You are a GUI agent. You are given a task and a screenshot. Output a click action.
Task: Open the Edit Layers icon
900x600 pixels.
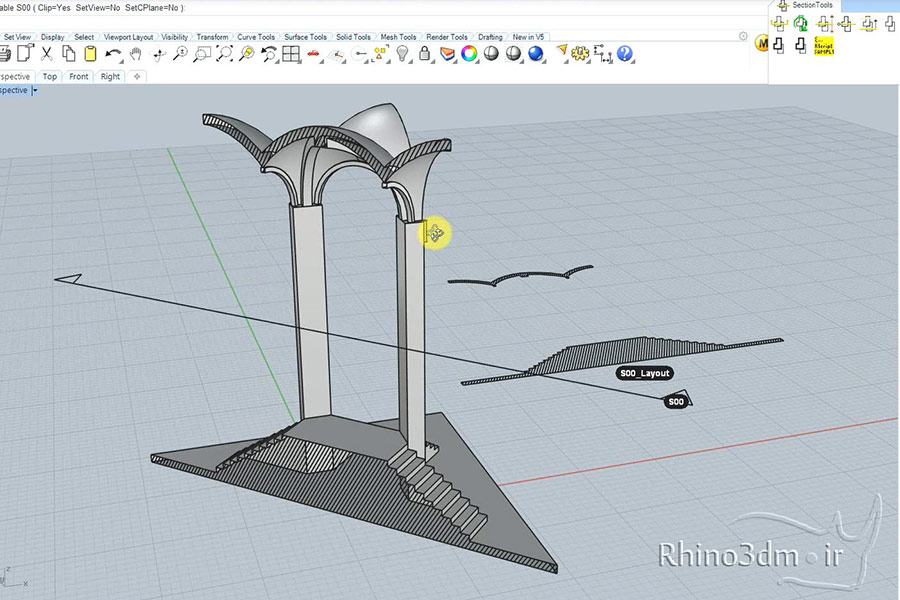447,54
